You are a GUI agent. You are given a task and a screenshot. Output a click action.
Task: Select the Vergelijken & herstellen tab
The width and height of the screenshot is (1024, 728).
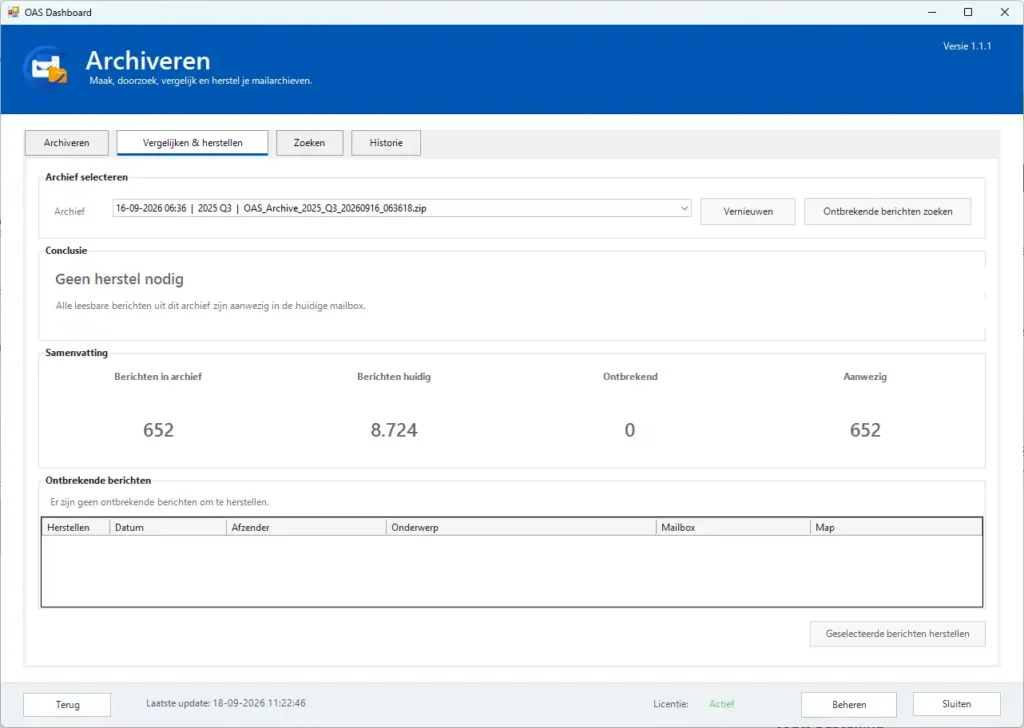(193, 142)
